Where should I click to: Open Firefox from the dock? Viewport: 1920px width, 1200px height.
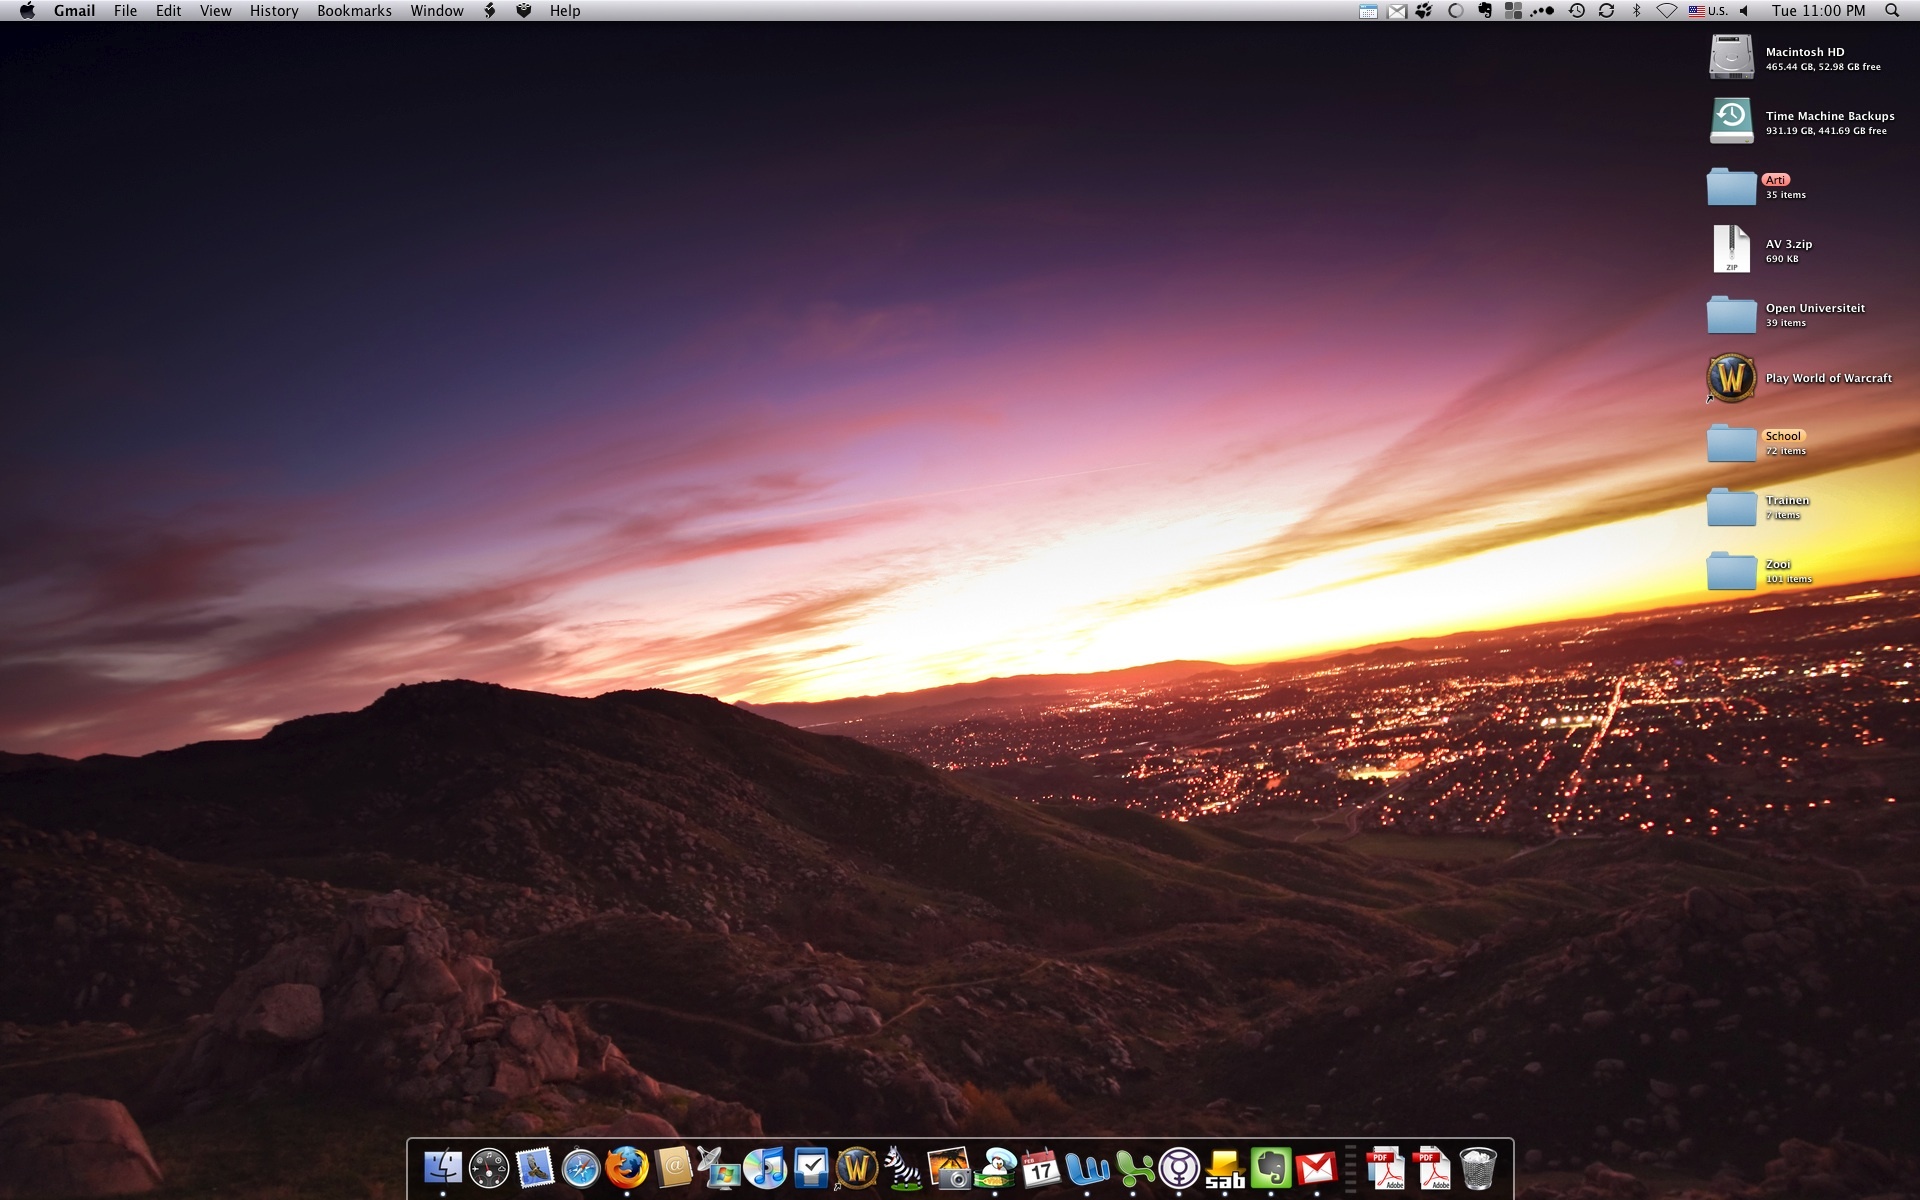(627, 1167)
